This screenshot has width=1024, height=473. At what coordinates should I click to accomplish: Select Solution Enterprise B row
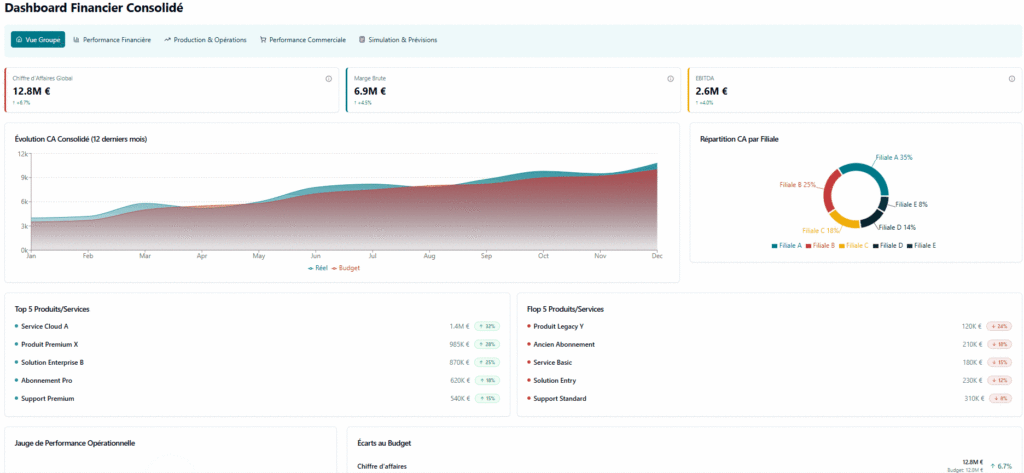coord(257,362)
